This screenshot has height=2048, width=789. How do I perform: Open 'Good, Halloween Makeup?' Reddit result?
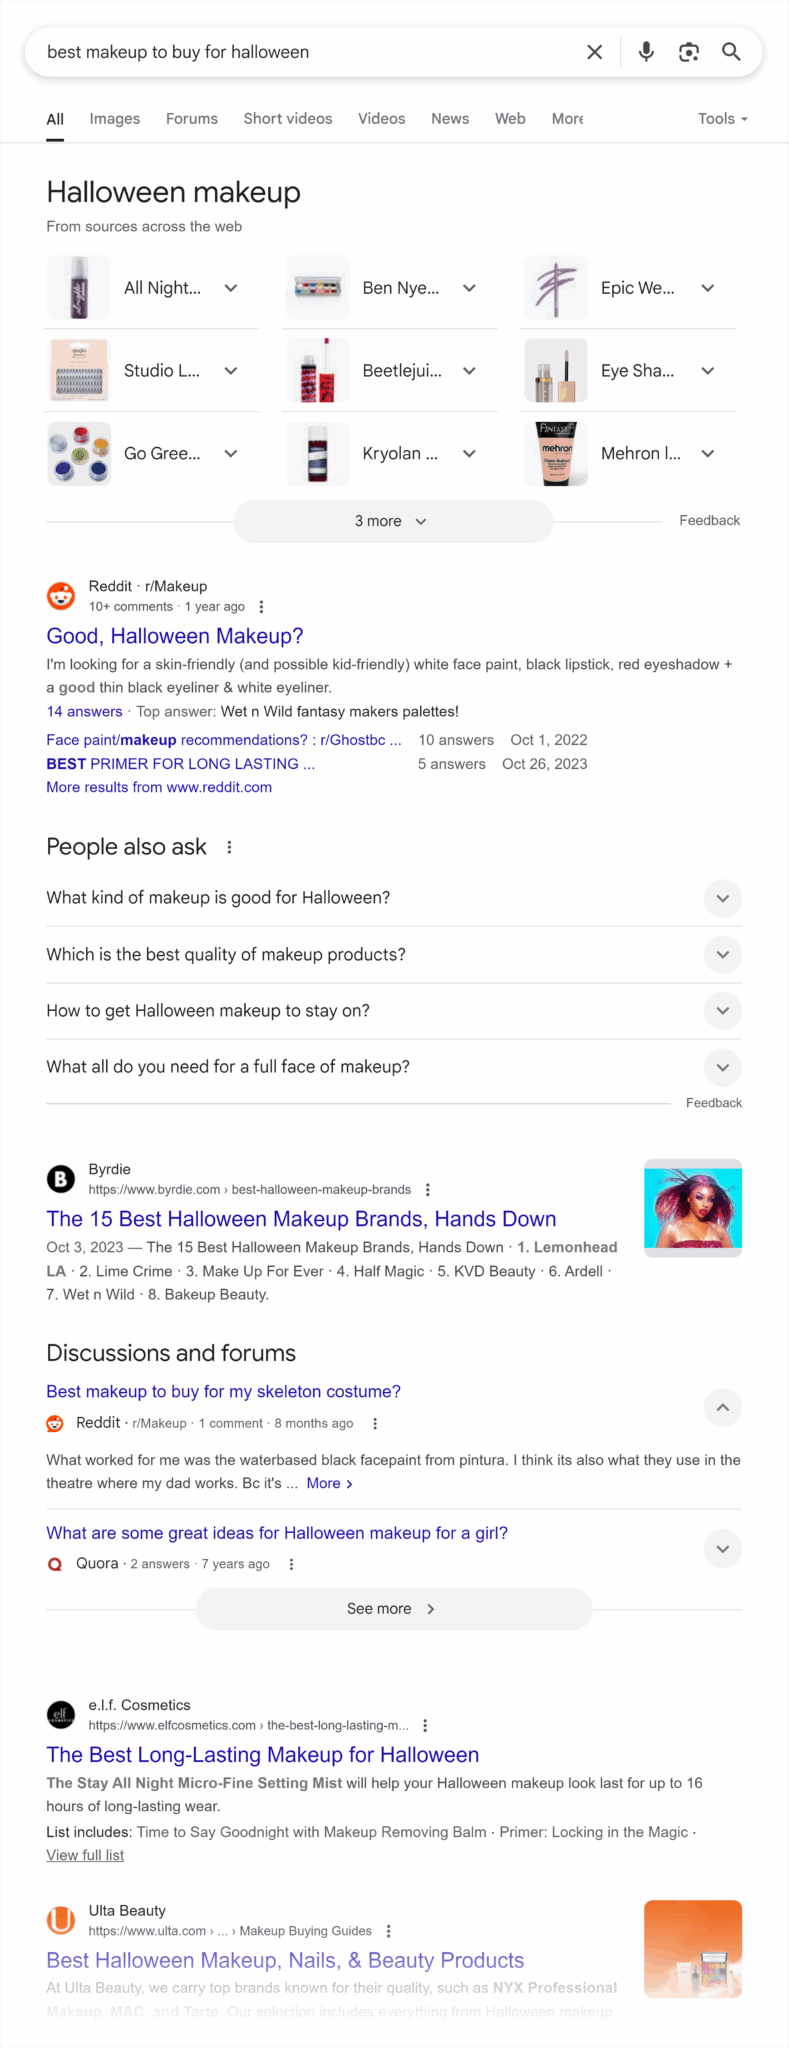[x=175, y=636]
